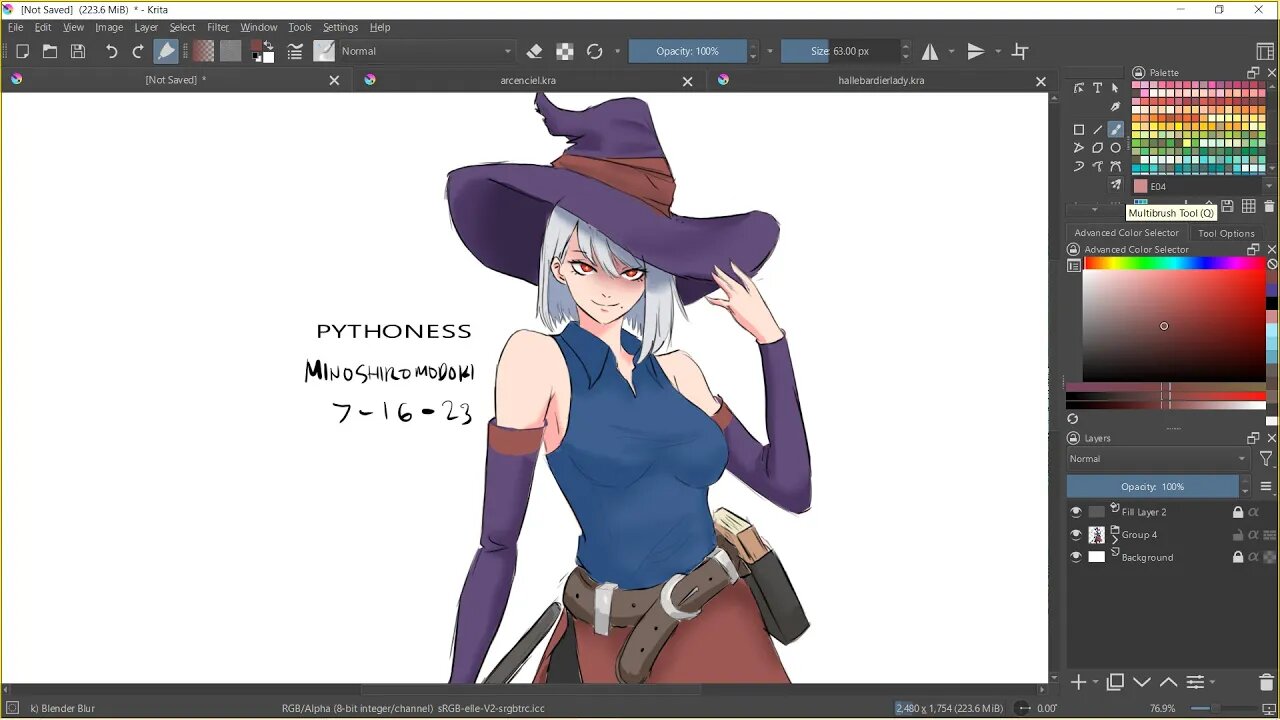Open an existing document icon
Screen dimensions: 1280x720
[50, 51]
